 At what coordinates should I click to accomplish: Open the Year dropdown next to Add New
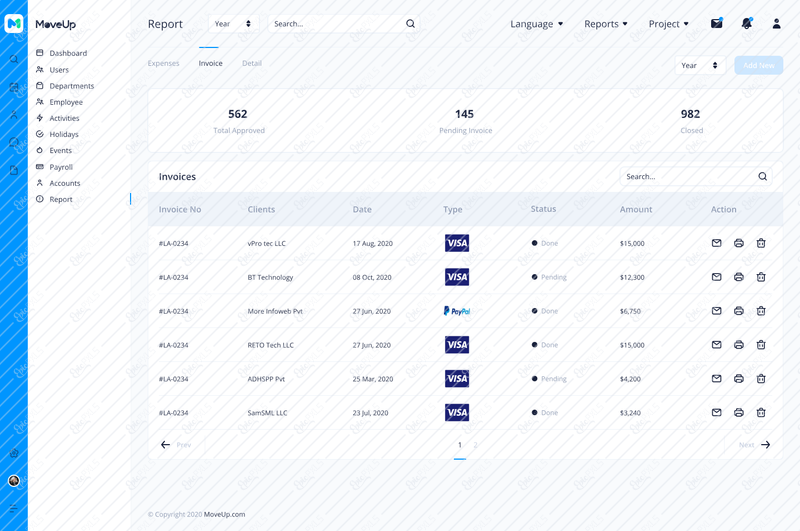(700, 65)
